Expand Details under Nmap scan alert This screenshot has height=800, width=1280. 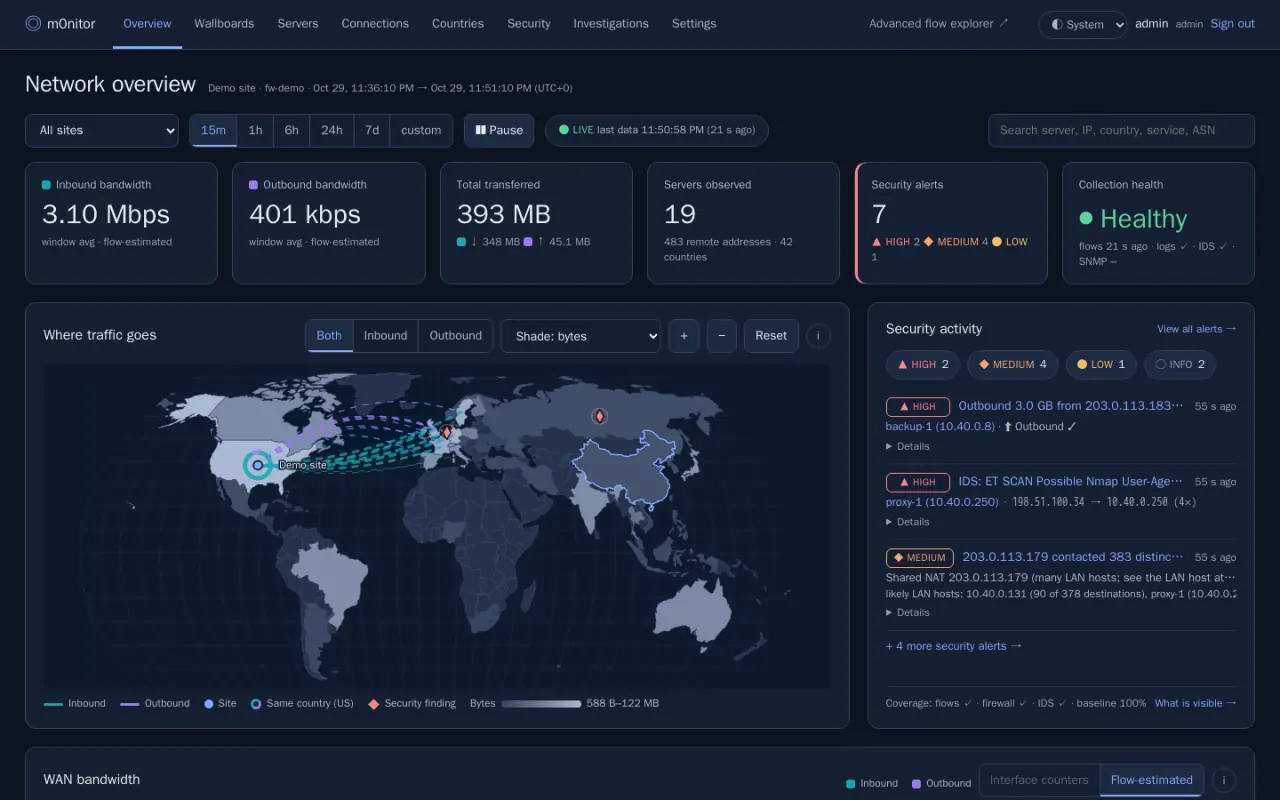(x=908, y=522)
